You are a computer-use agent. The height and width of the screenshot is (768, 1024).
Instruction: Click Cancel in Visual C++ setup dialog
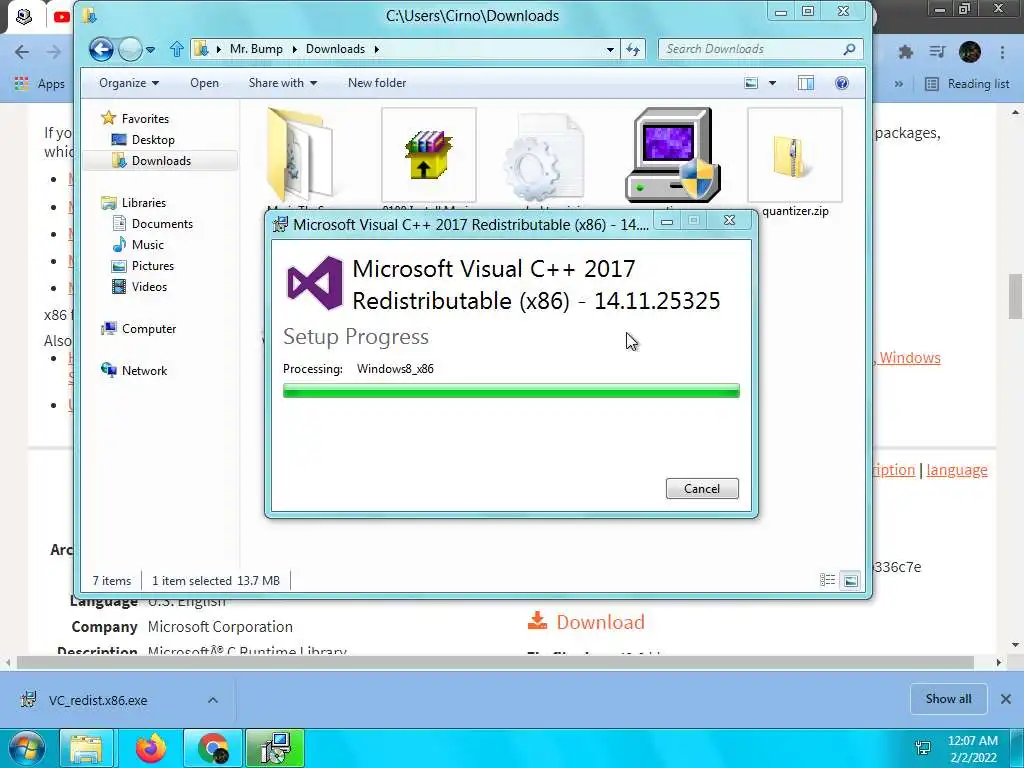(x=702, y=488)
